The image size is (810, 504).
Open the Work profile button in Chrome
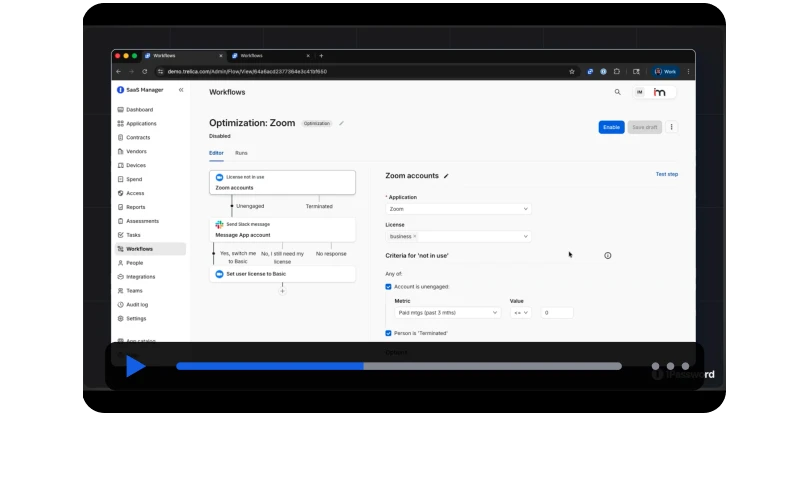click(x=665, y=72)
